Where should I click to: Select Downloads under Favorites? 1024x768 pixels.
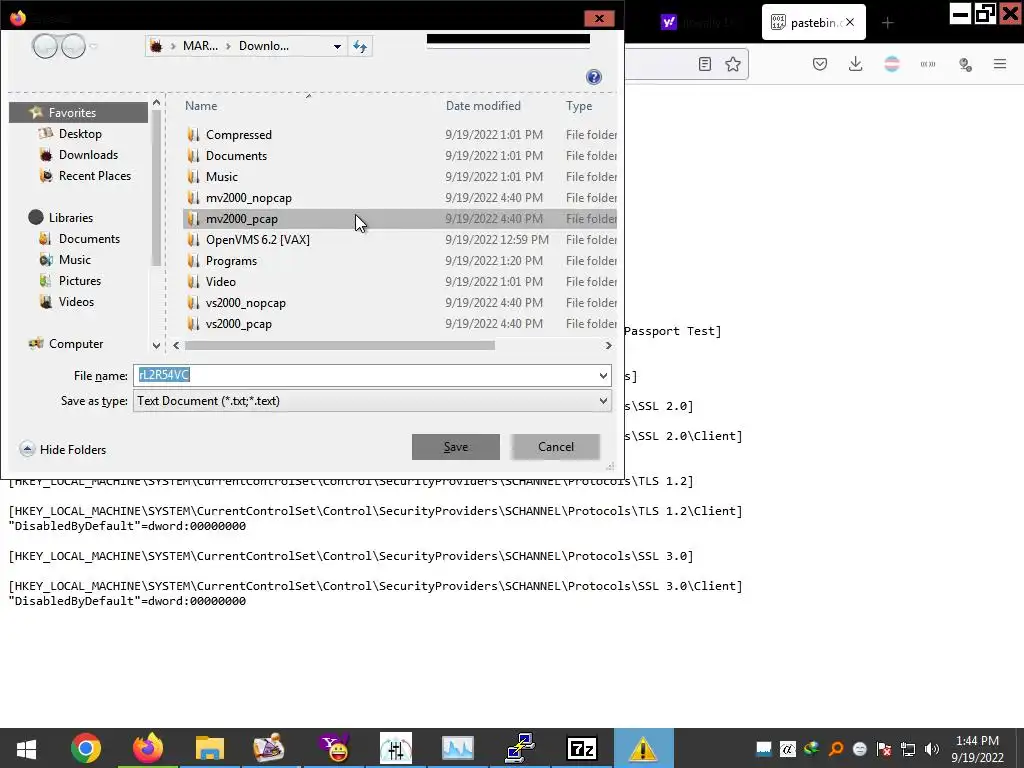click(88, 155)
